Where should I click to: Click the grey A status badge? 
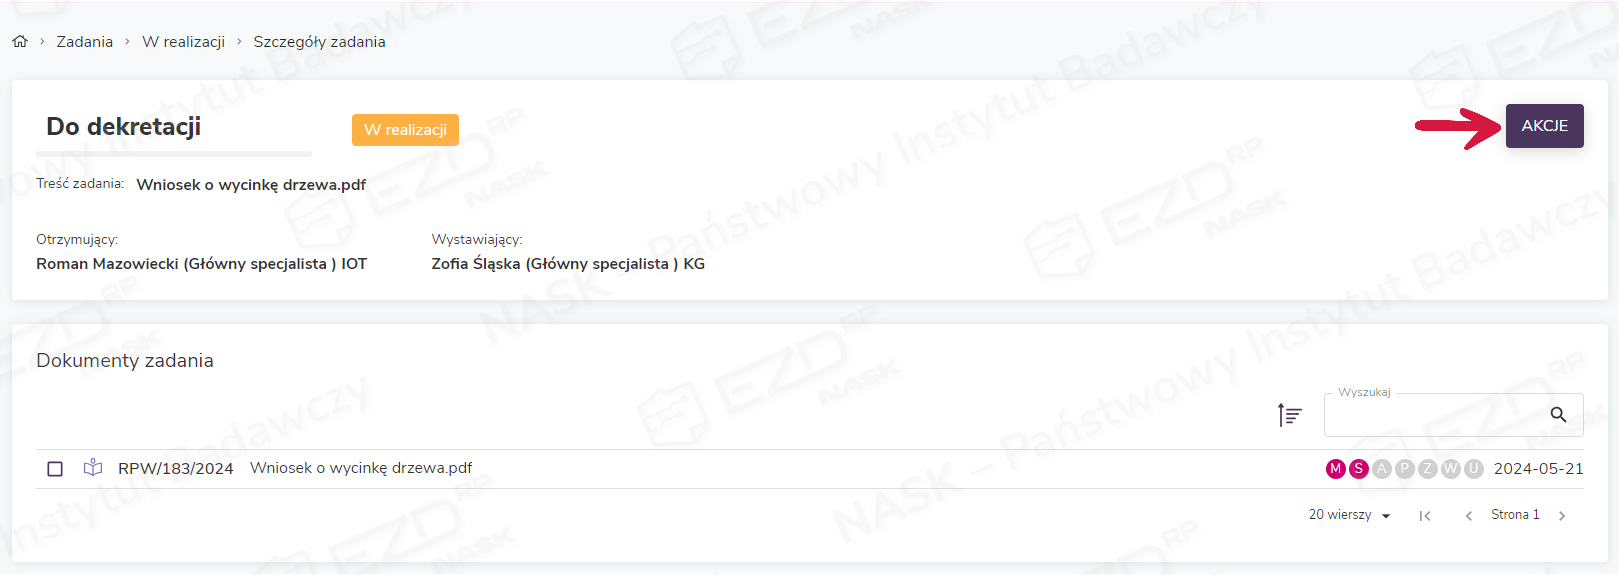pyautogui.click(x=1381, y=469)
